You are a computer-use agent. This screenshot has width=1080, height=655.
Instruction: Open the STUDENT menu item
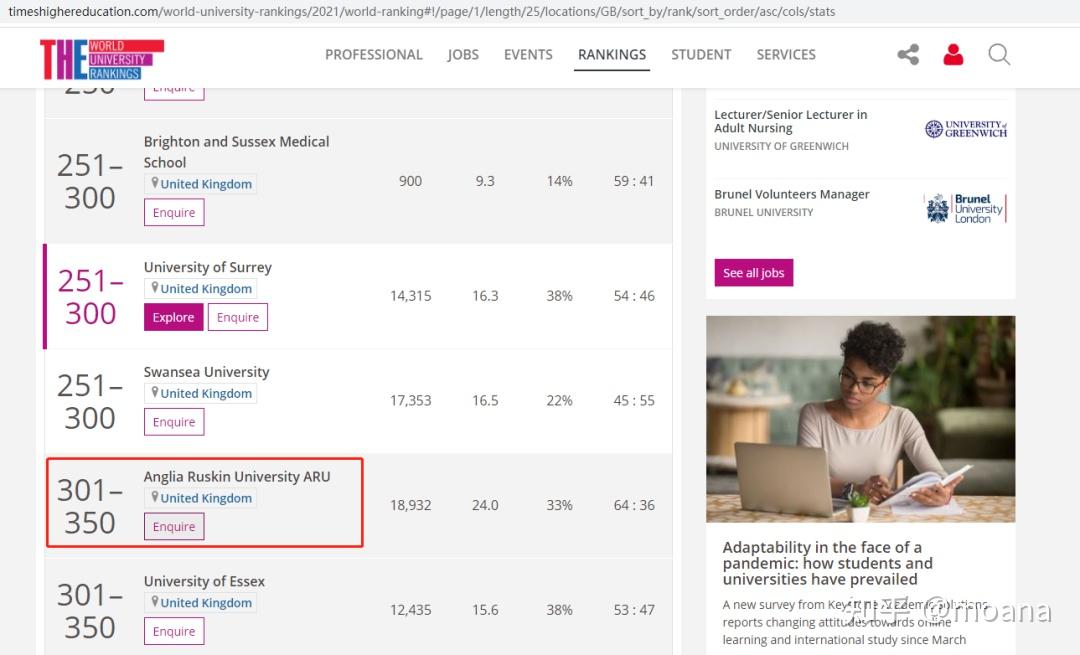(701, 55)
